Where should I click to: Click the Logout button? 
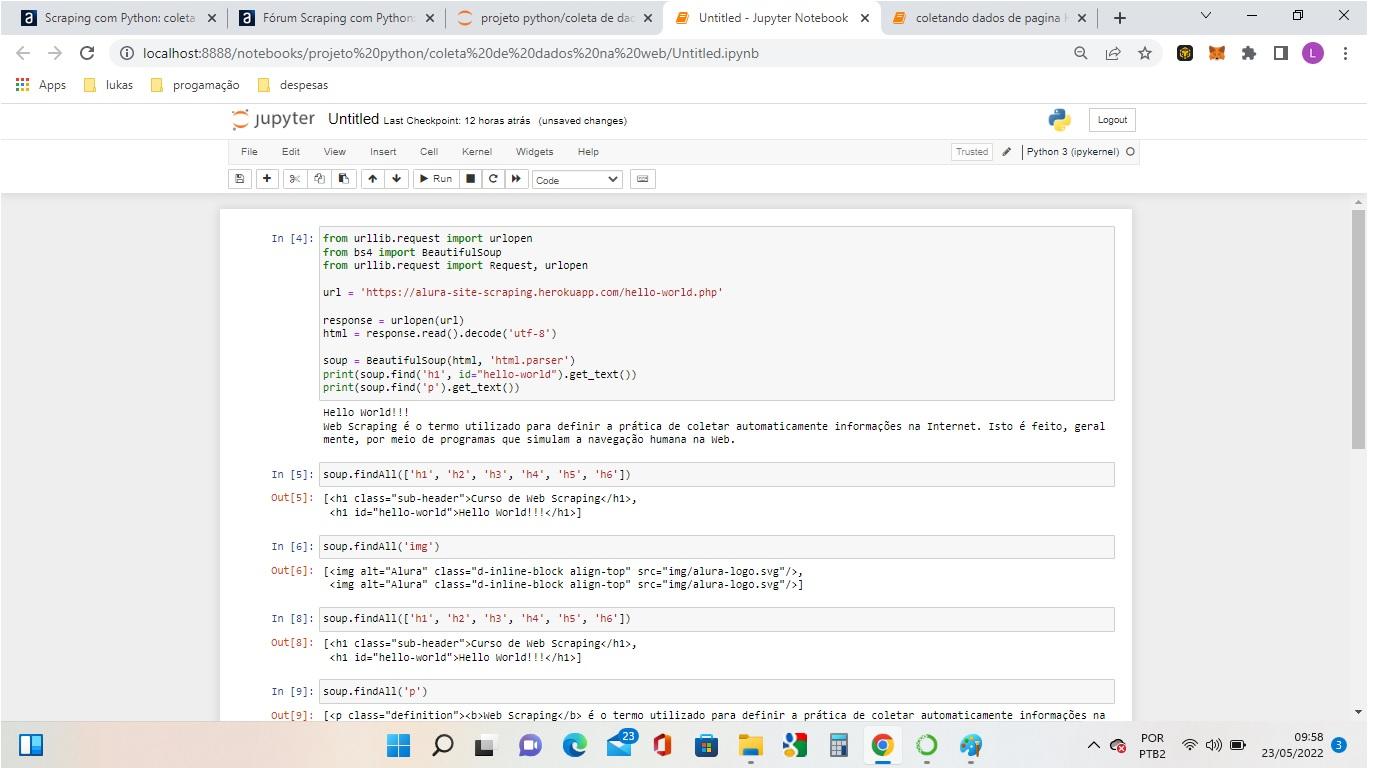click(x=1112, y=120)
